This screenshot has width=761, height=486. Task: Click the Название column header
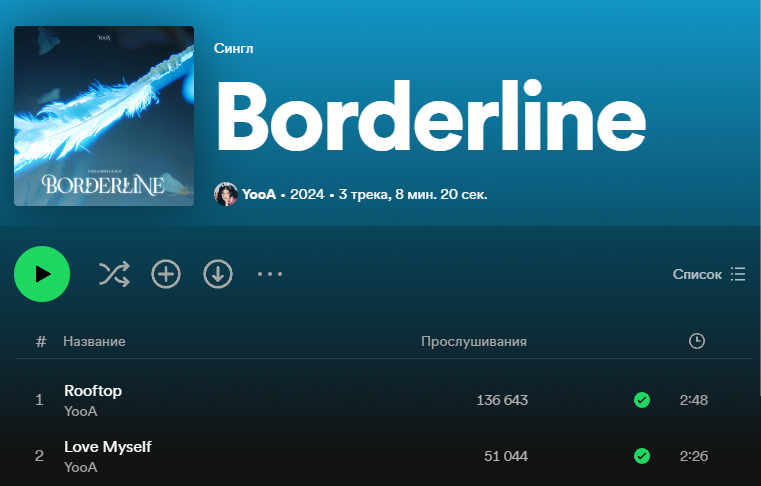(x=94, y=341)
